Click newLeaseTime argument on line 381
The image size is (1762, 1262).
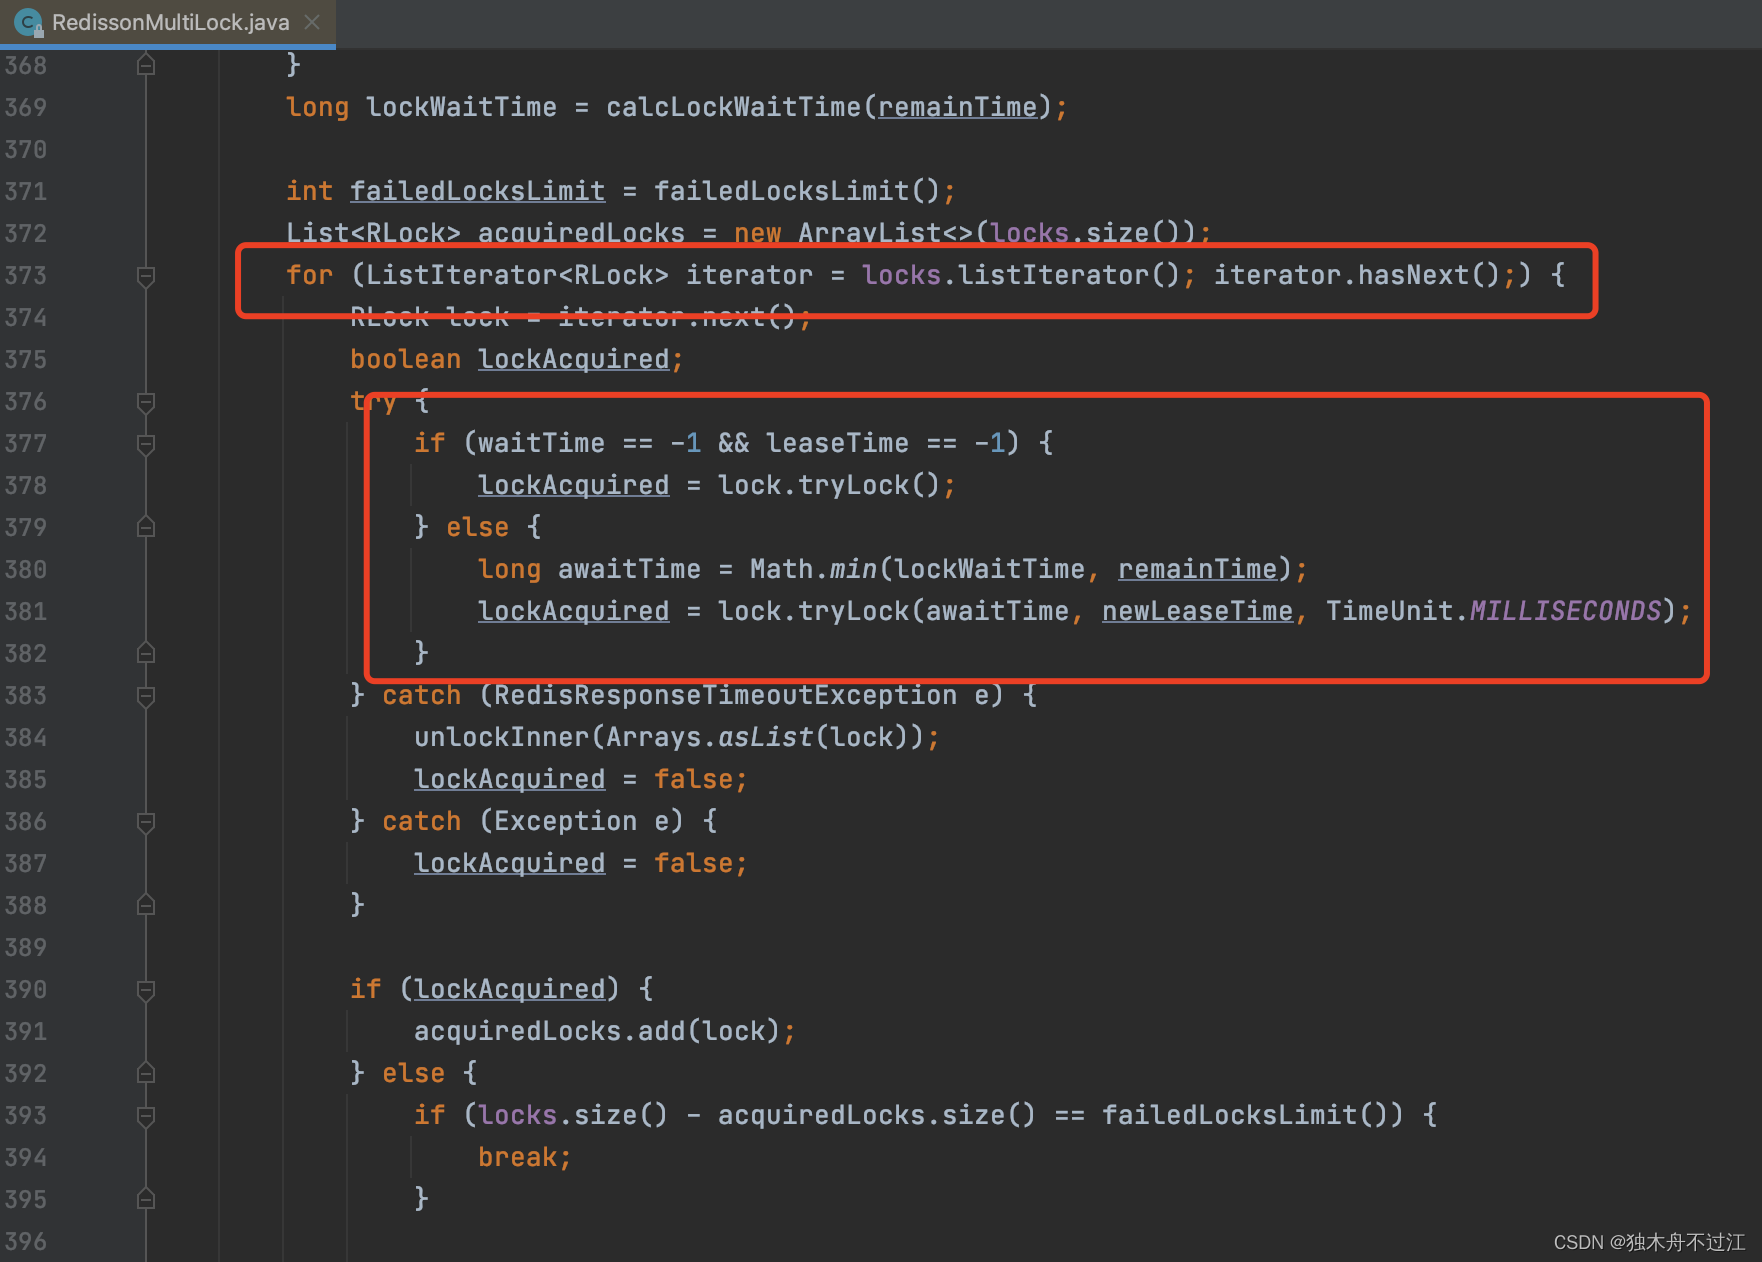pyautogui.click(x=1197, y=611)
